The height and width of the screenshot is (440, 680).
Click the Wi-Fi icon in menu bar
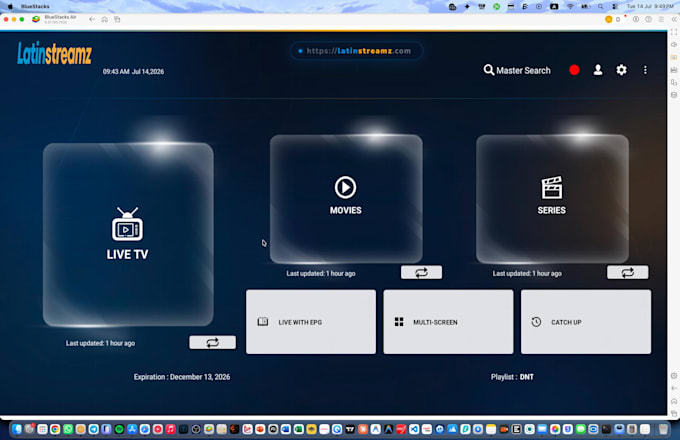tap(570, 7)
